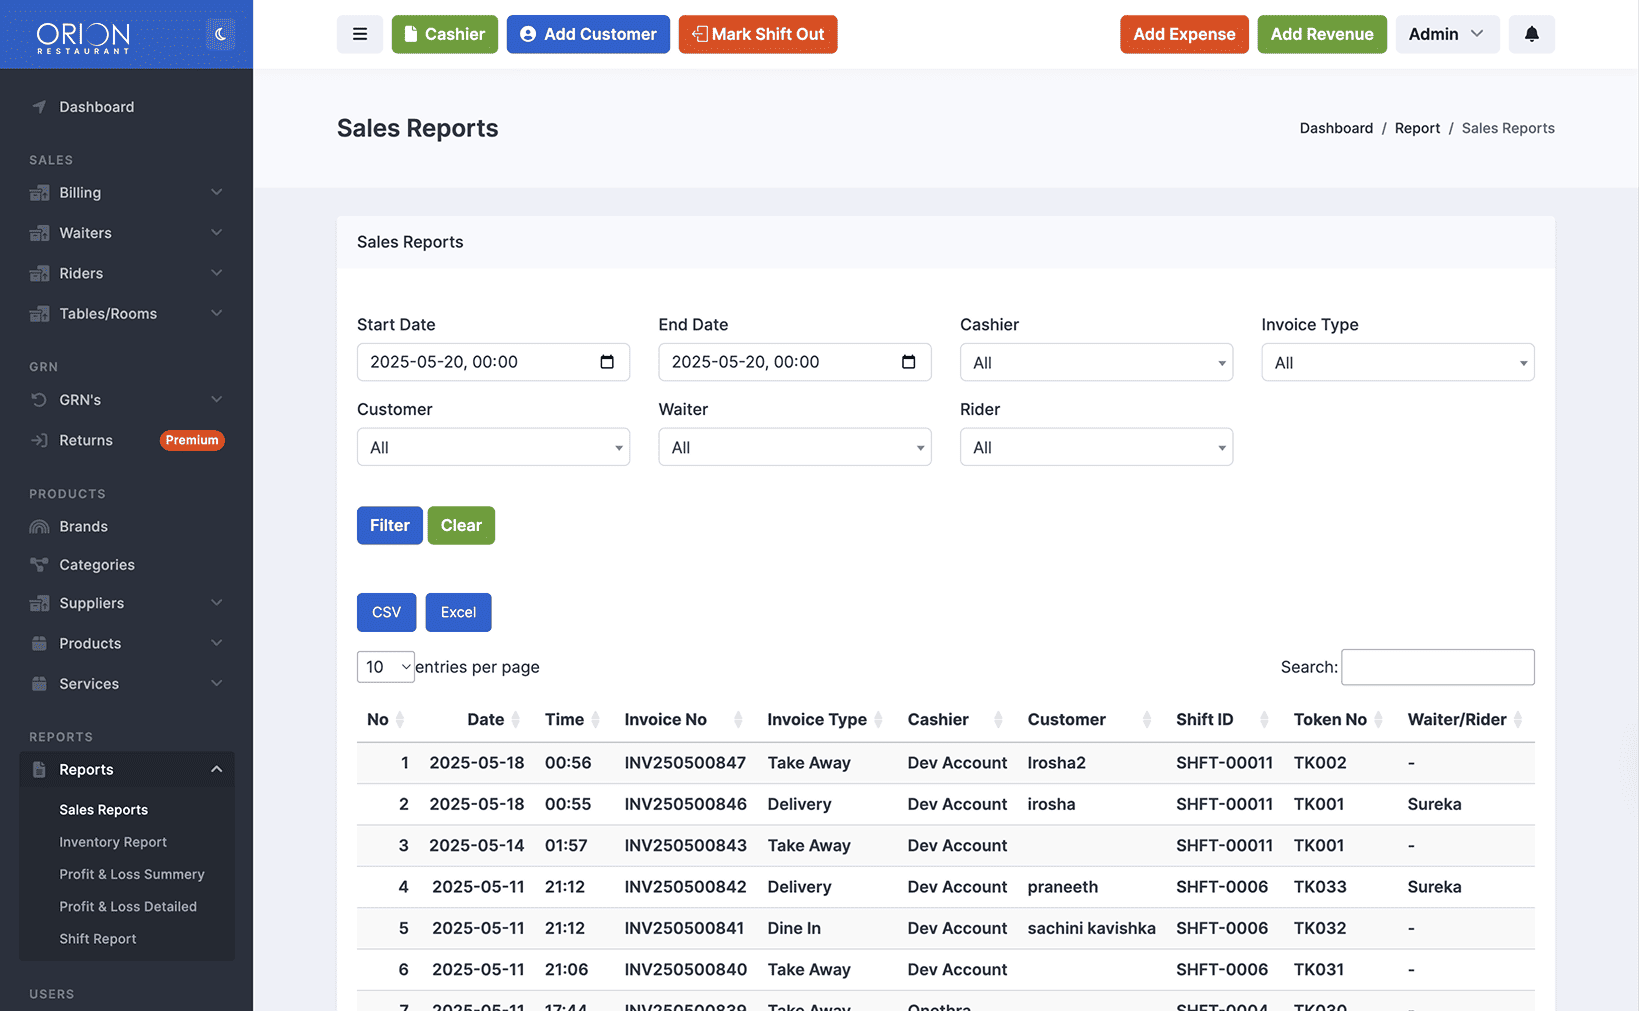The image size is (1639, 1011).
Task: Open Inventory Report submenu item
Action: [113, 842]
